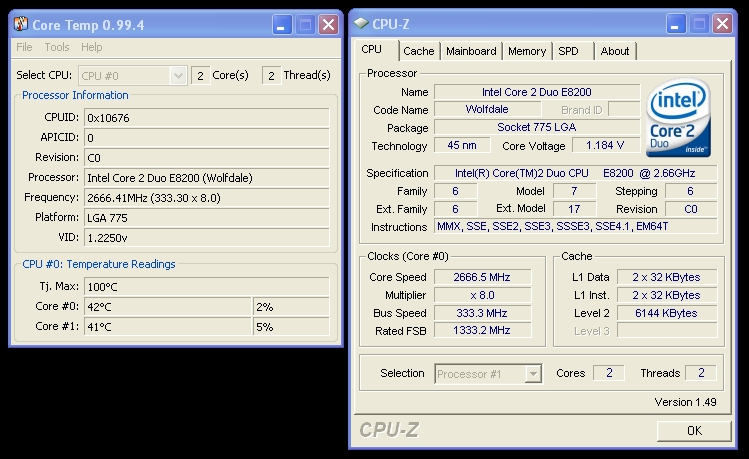The width and height of the screenshot is (749, 459).
Task: Click the Core Temp title bar icon
Action: click(21, 24)
